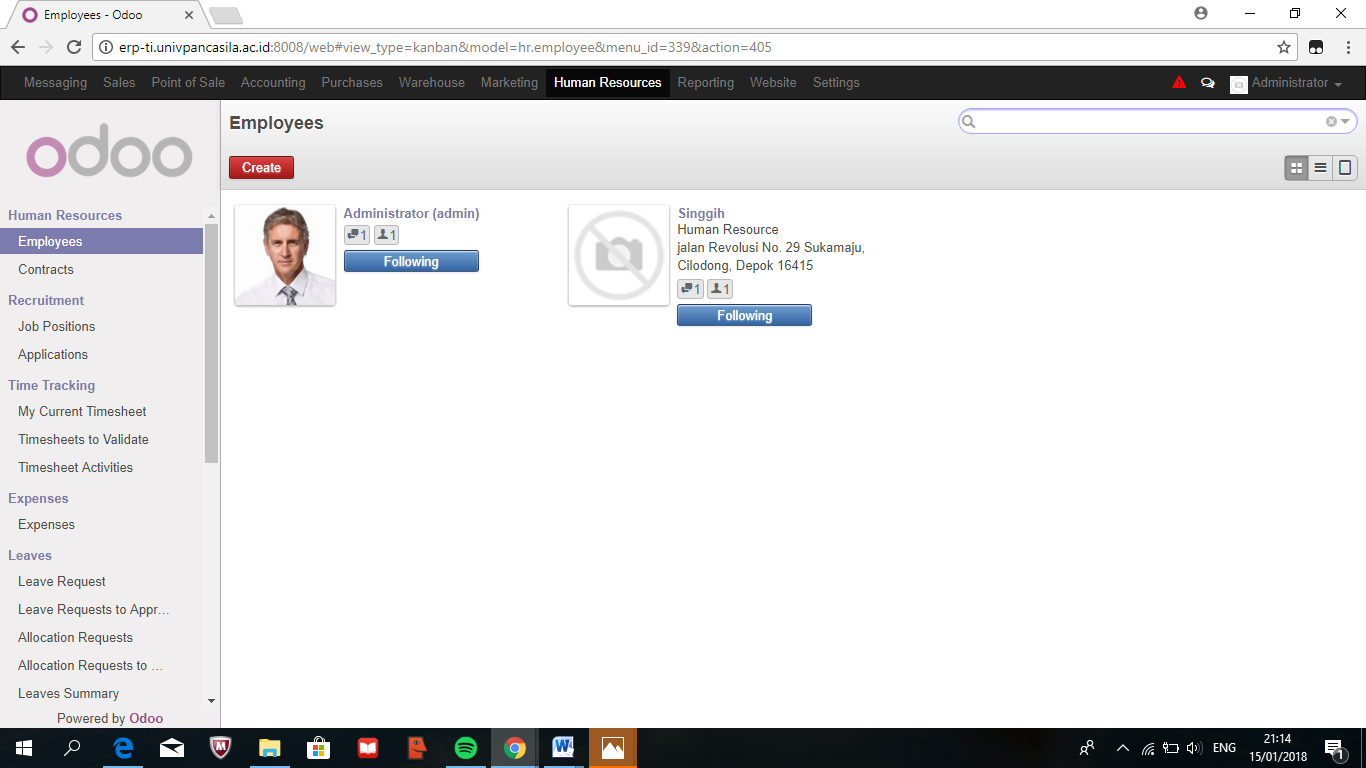Go to the Warehouse menu
This screenshot has width=1366, height=768.
pos(431,83)
